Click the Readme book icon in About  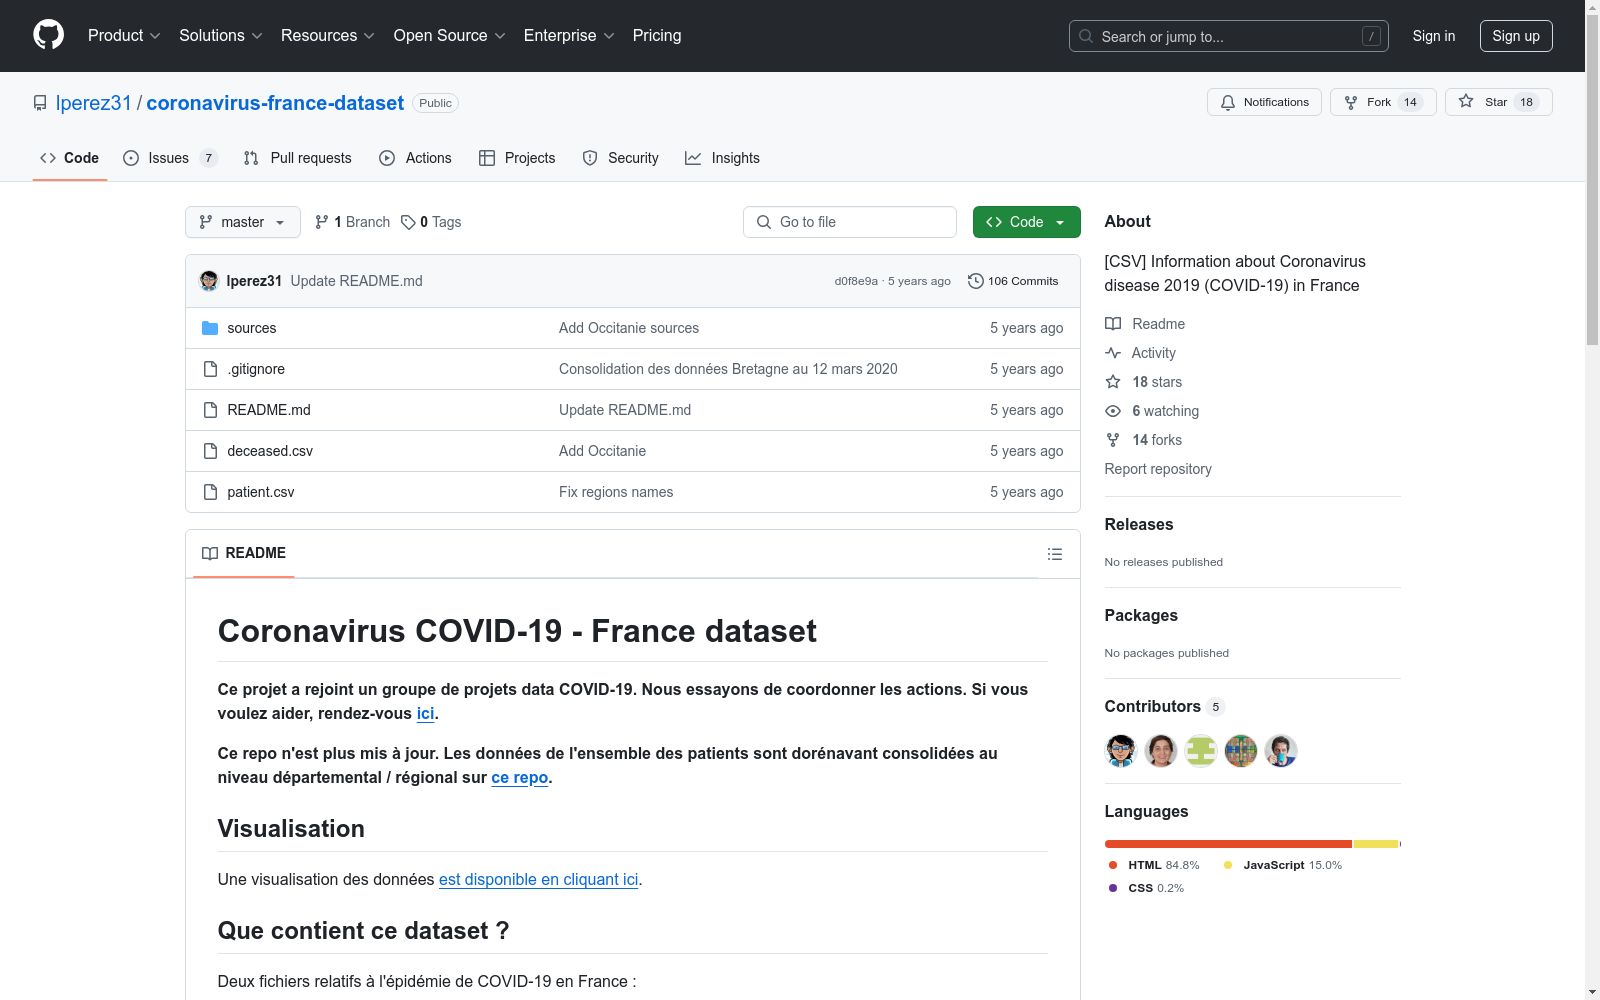tap(1113, 324)
